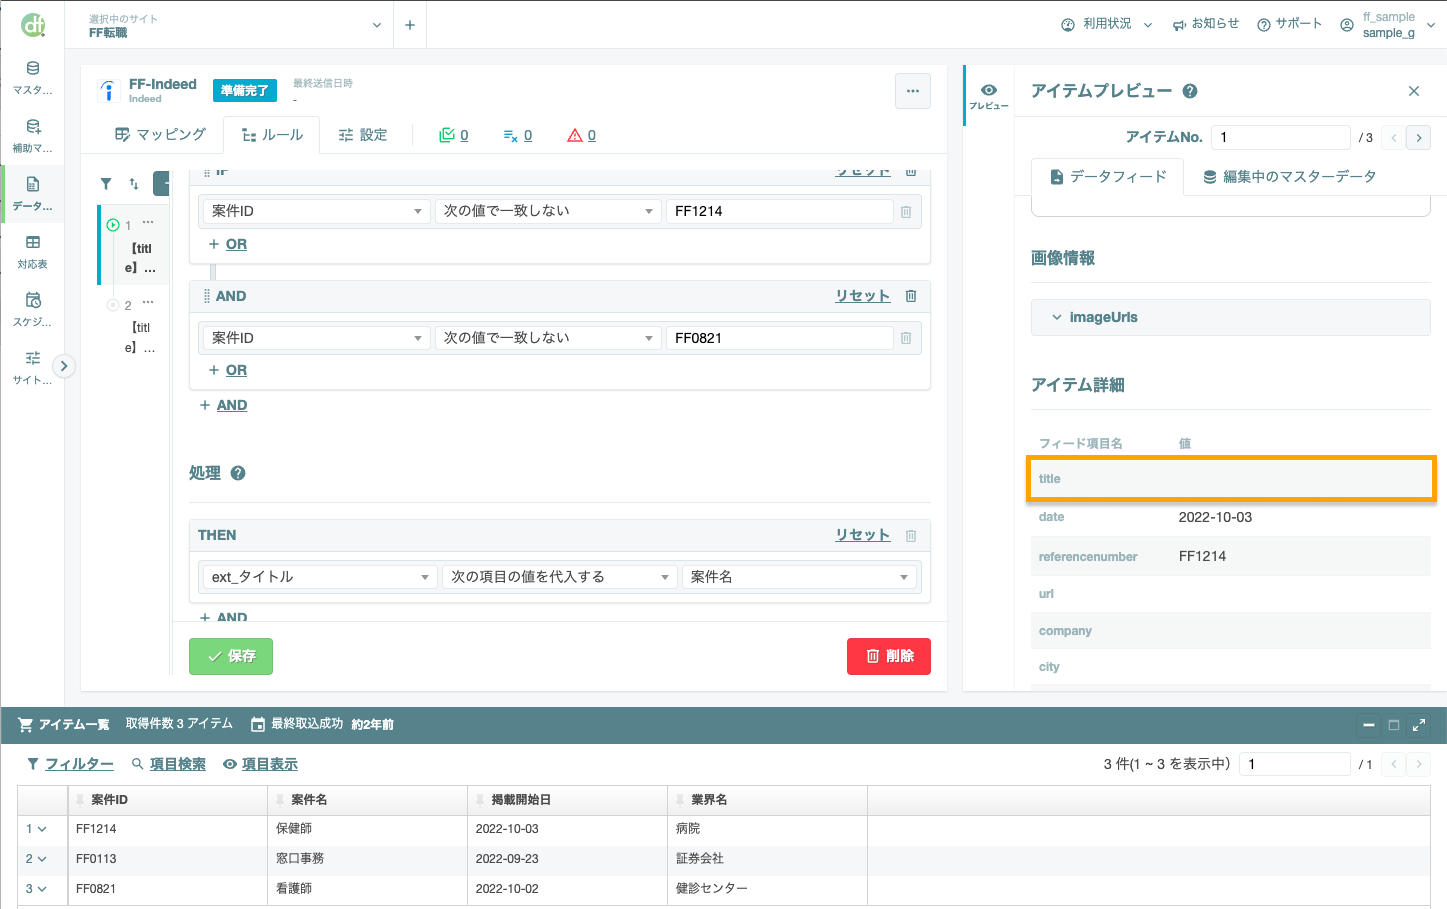Go to next preview item arrow
This screenshot has width=1447, height=909.
click(x=1418, y=138)
